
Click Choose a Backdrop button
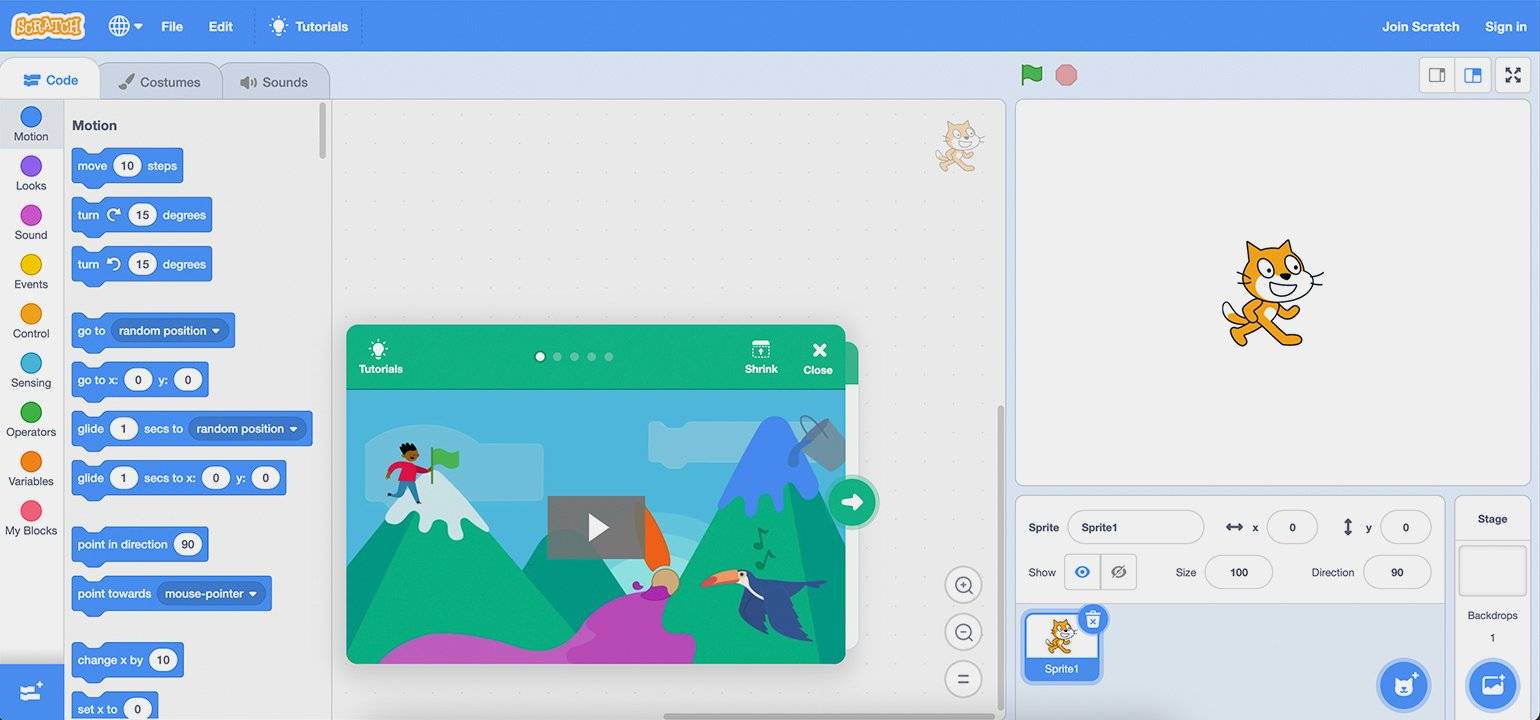(x=1492, y=686)
